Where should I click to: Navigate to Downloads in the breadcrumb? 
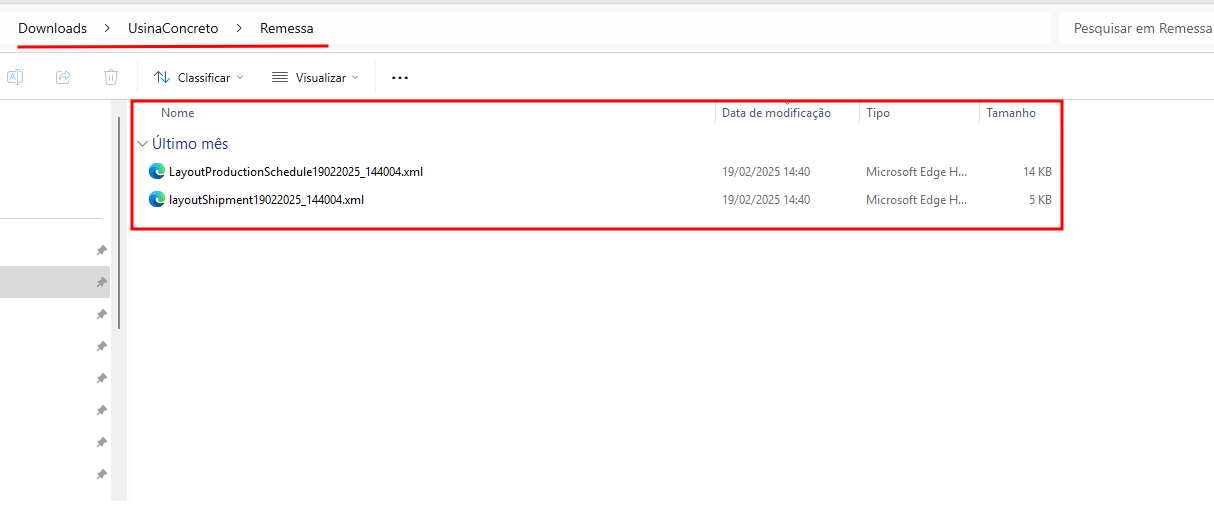[53, 28]
